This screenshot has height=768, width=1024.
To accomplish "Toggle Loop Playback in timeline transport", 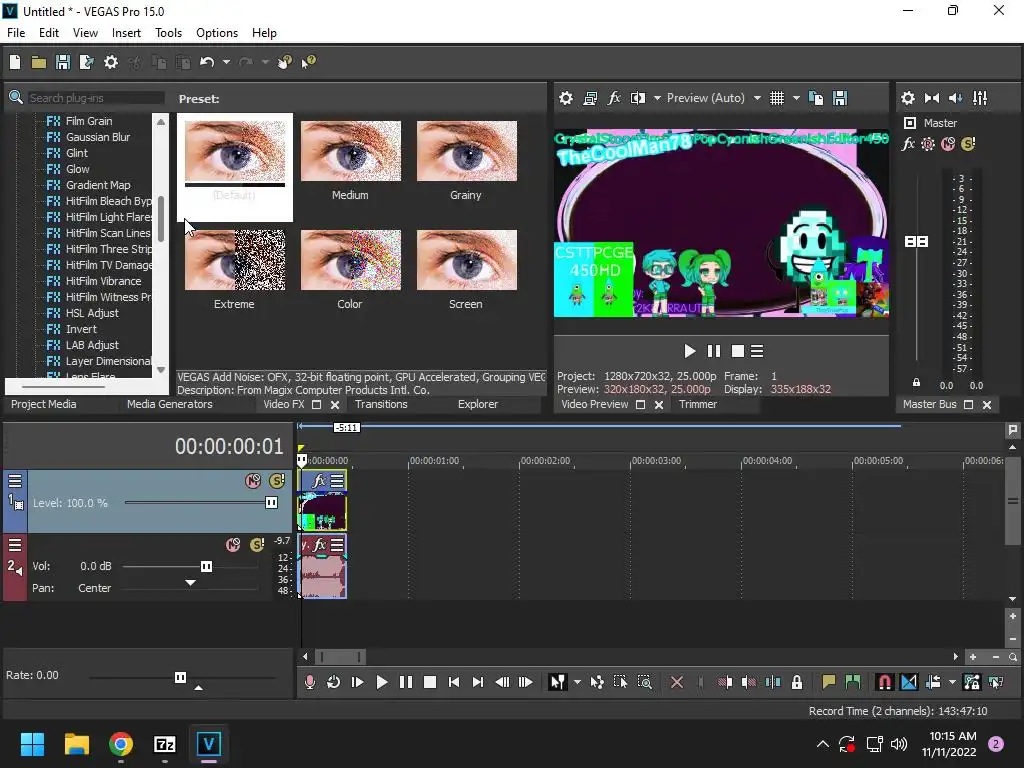I will (333, 682).
